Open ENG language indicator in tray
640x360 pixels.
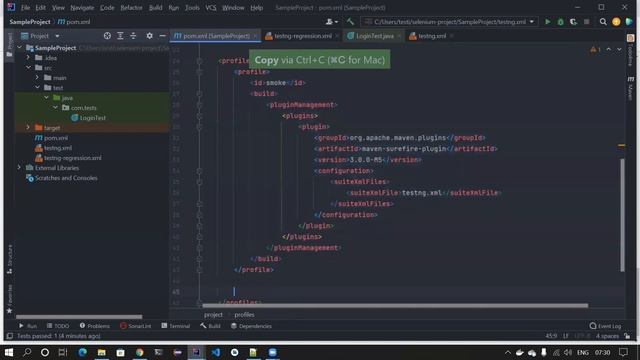pos(582,352)
